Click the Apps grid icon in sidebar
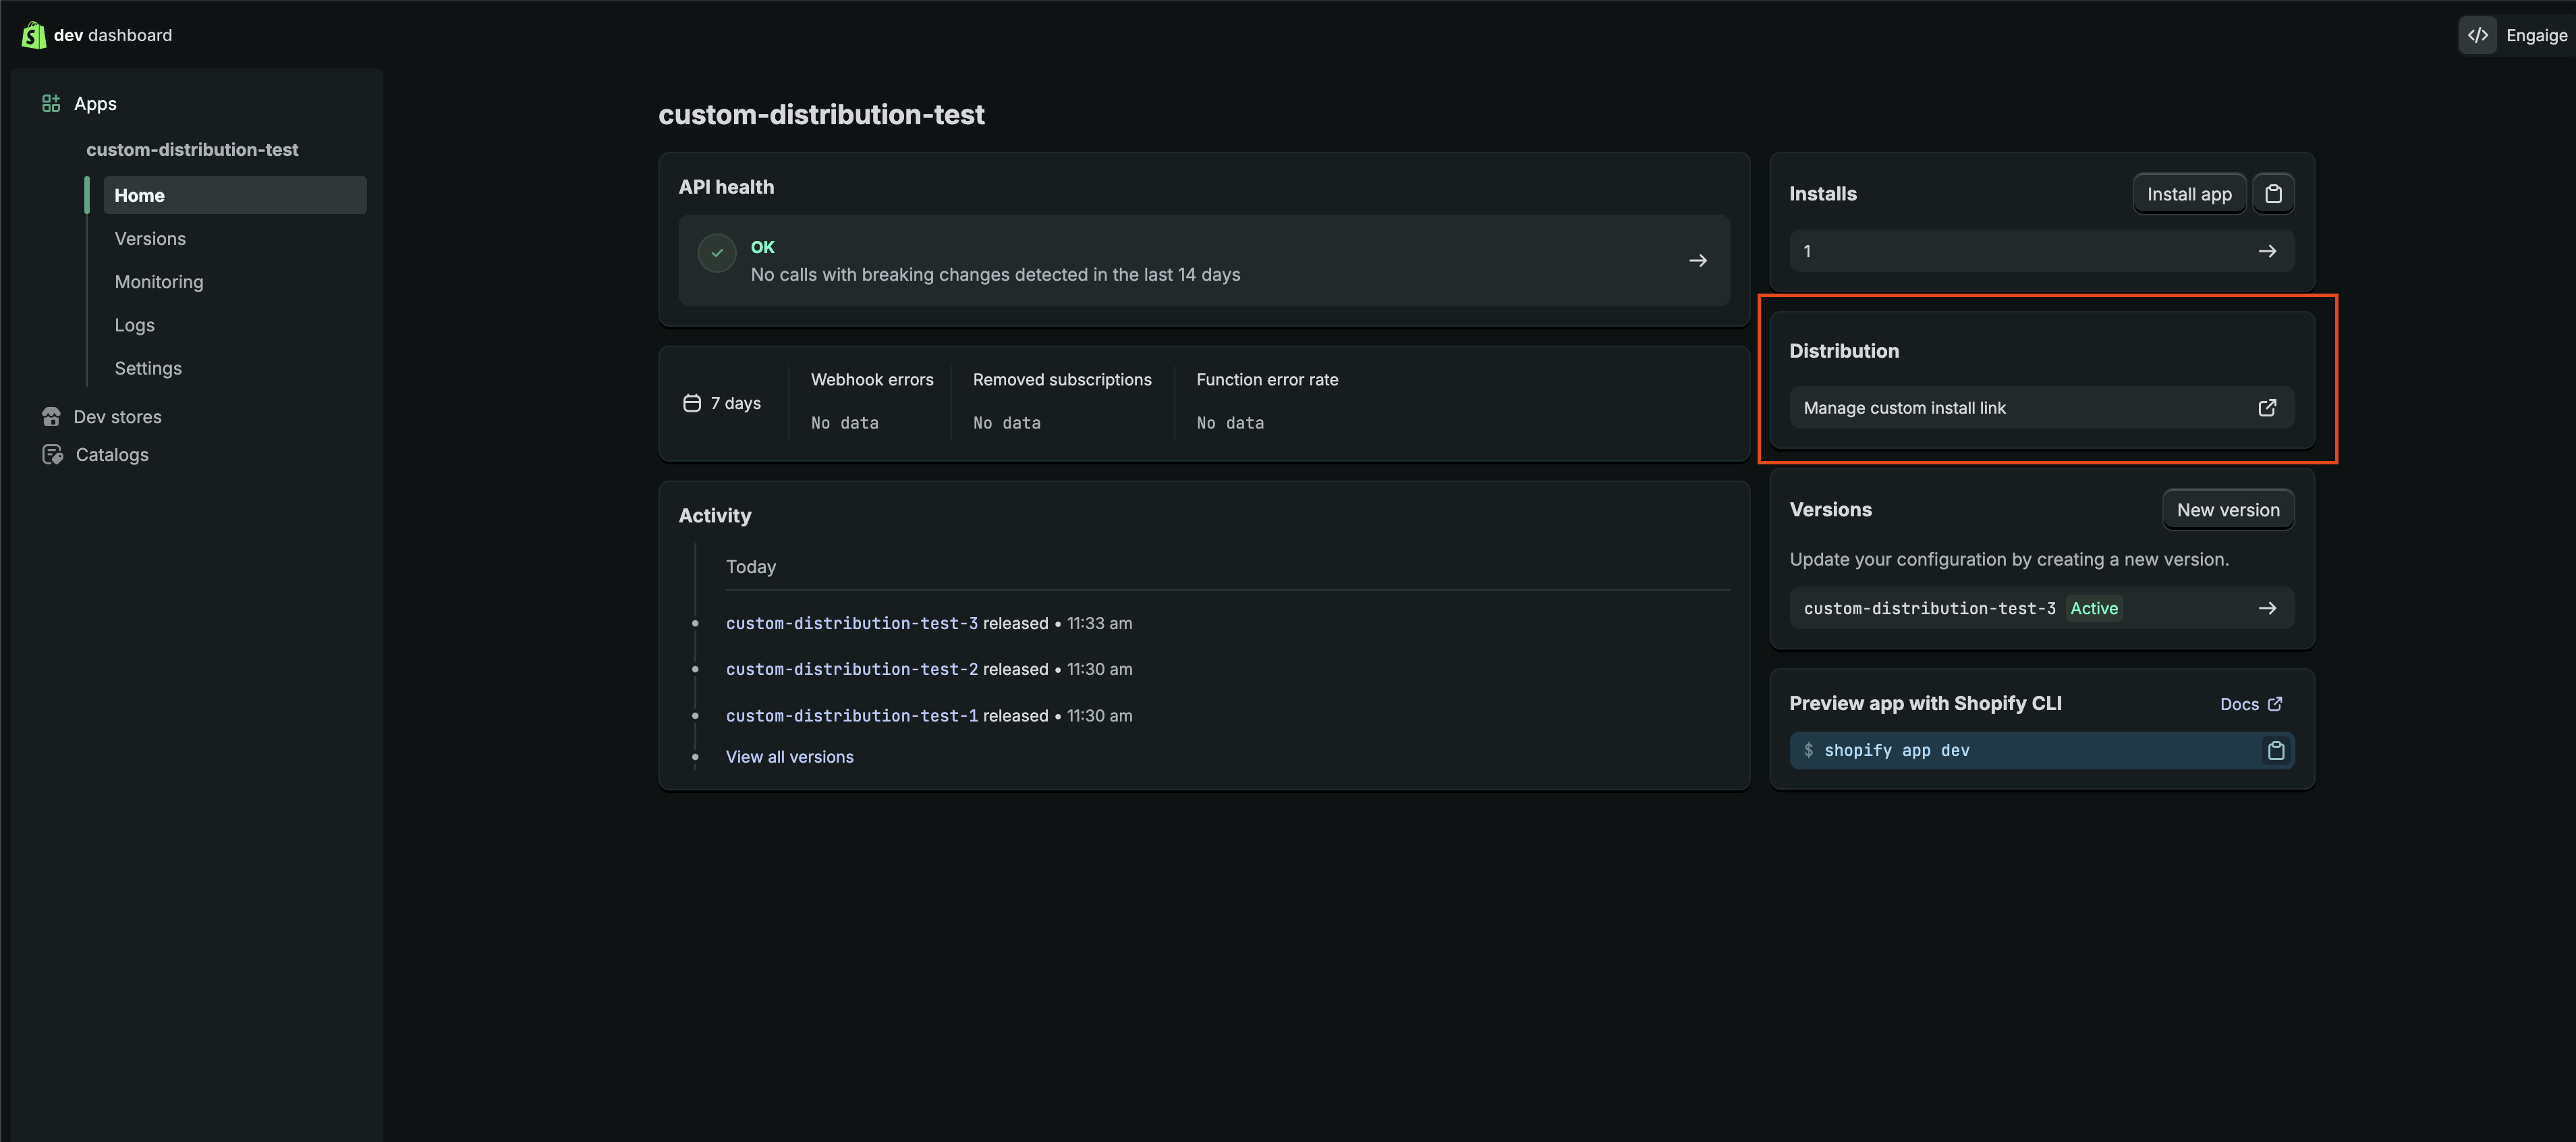This screenshot has height=1142, width=2576. (51, 104)
